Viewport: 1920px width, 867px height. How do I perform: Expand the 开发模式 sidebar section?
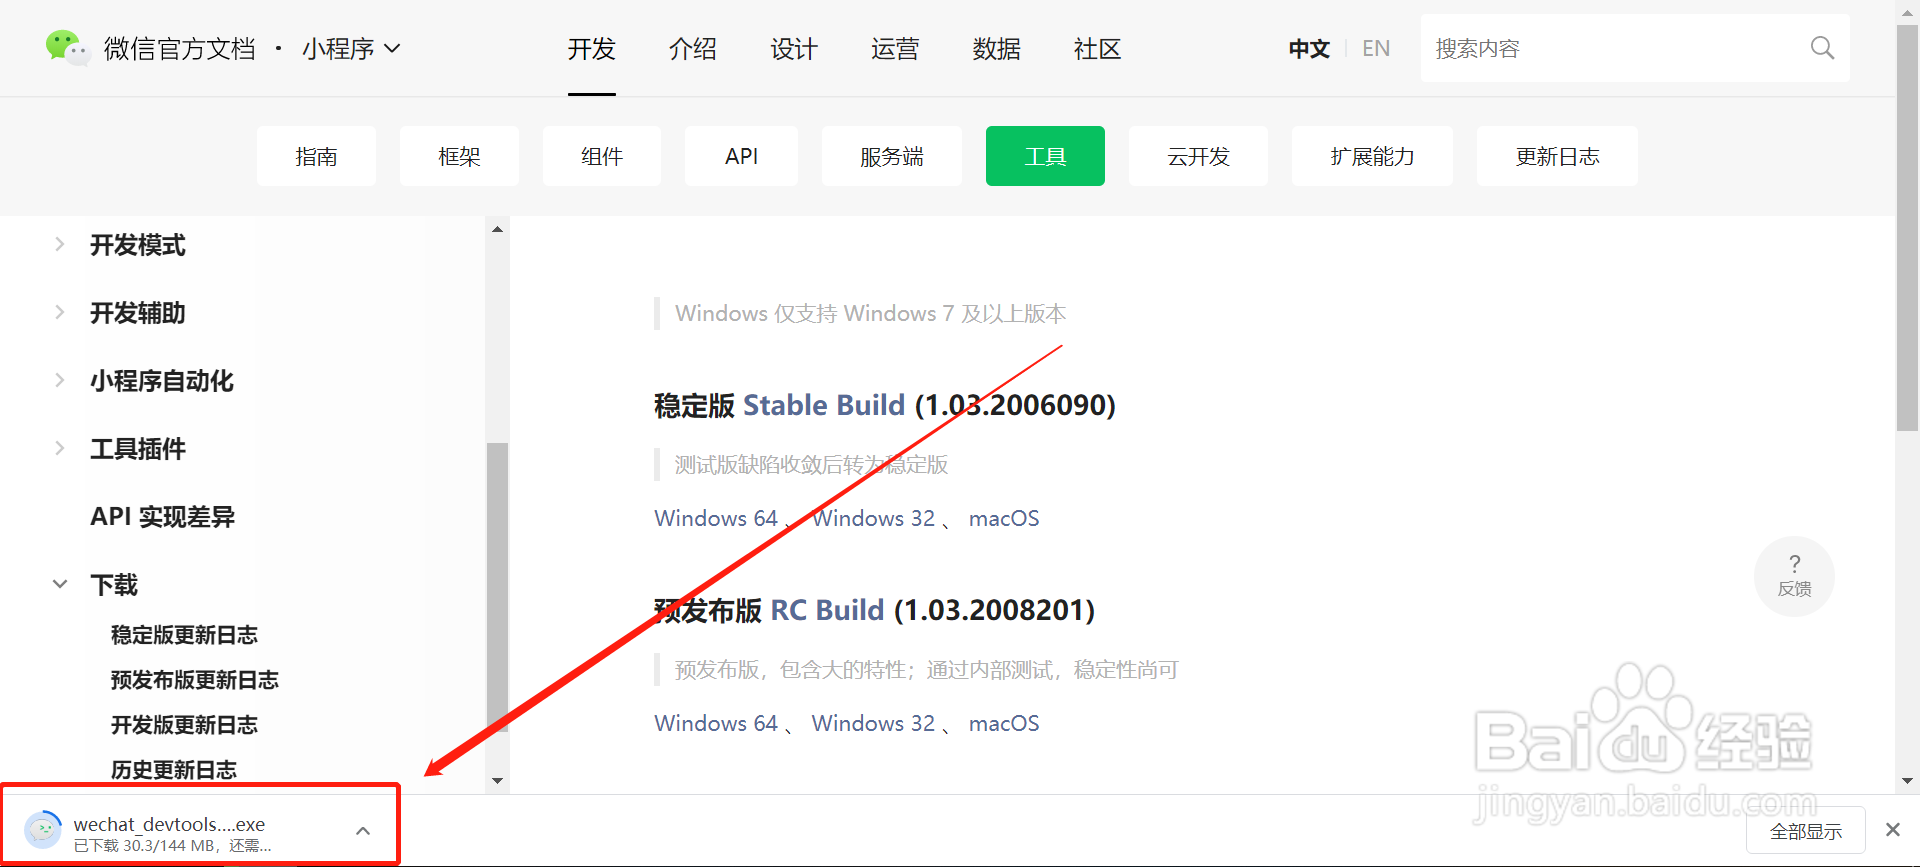click(60, 244)
